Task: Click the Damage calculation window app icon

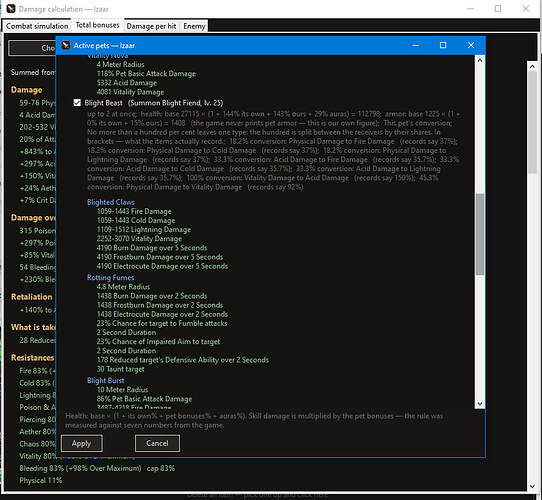Action: [11, 9]
